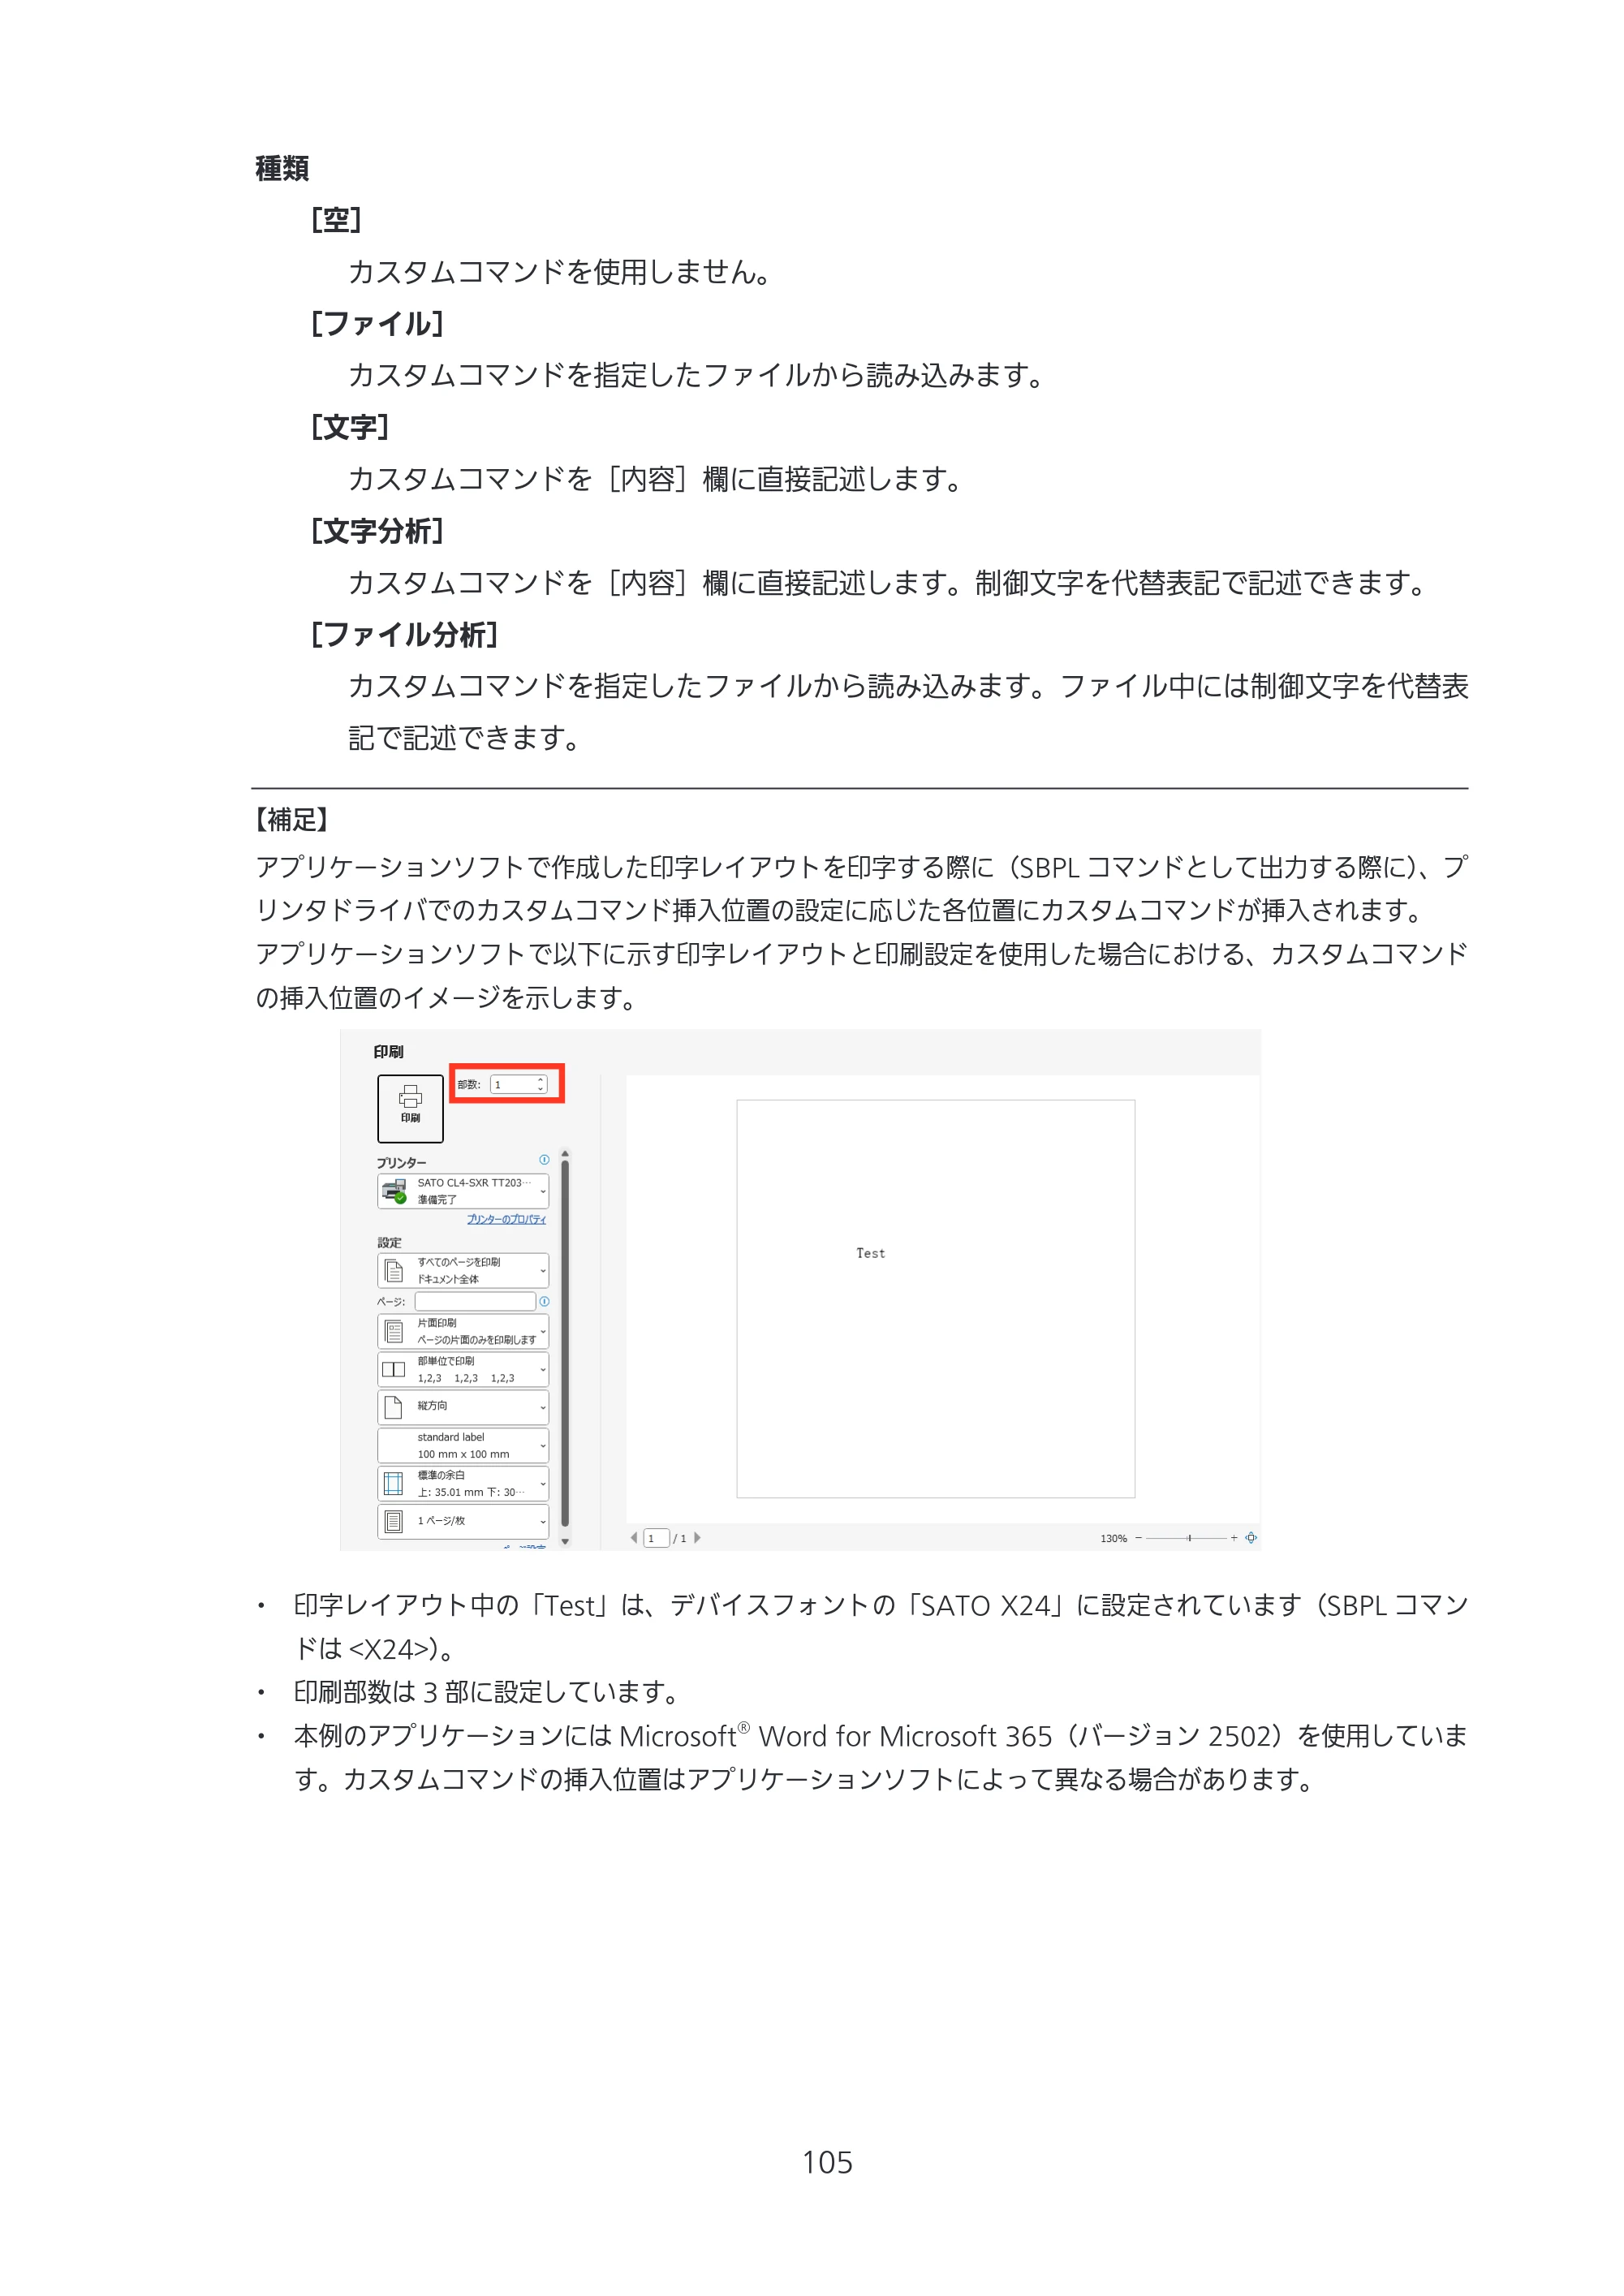Click the settings scrollbar up arrow
This screenshot has width=1624, height=2296.
pyautogui.click(x=565, y=1154)
